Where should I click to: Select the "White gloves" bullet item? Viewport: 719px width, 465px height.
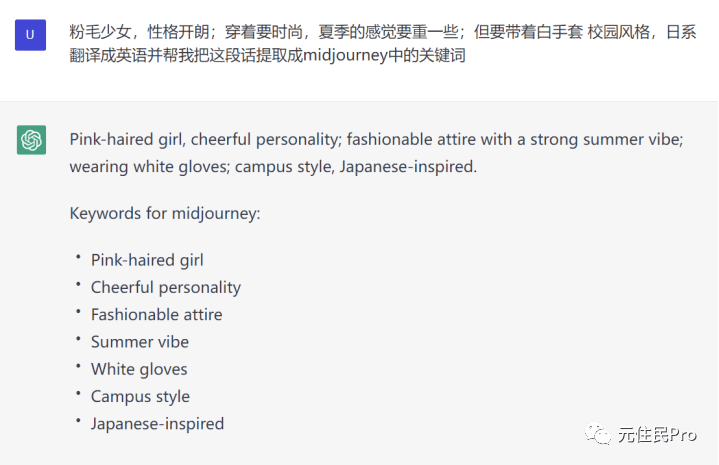[139, 369]
